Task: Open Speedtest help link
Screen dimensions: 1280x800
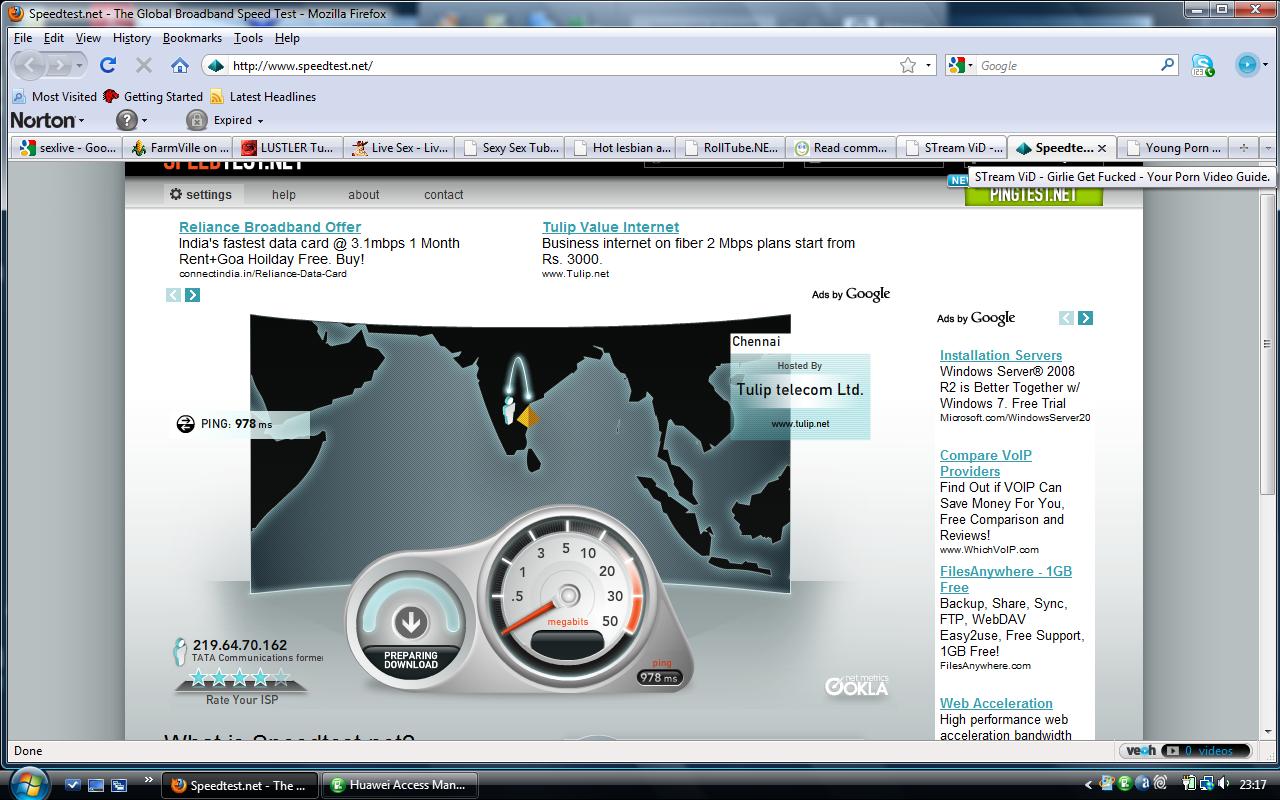Action: pyautogui.click(x=284, y=195)
